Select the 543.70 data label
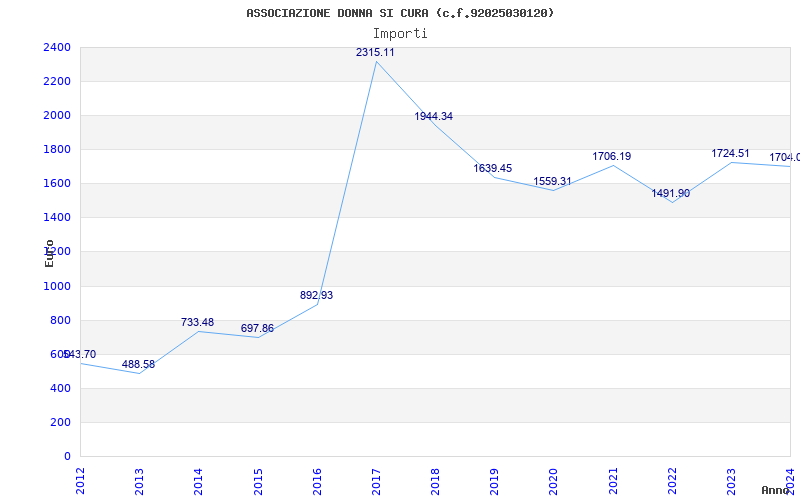 pos(80,355)
